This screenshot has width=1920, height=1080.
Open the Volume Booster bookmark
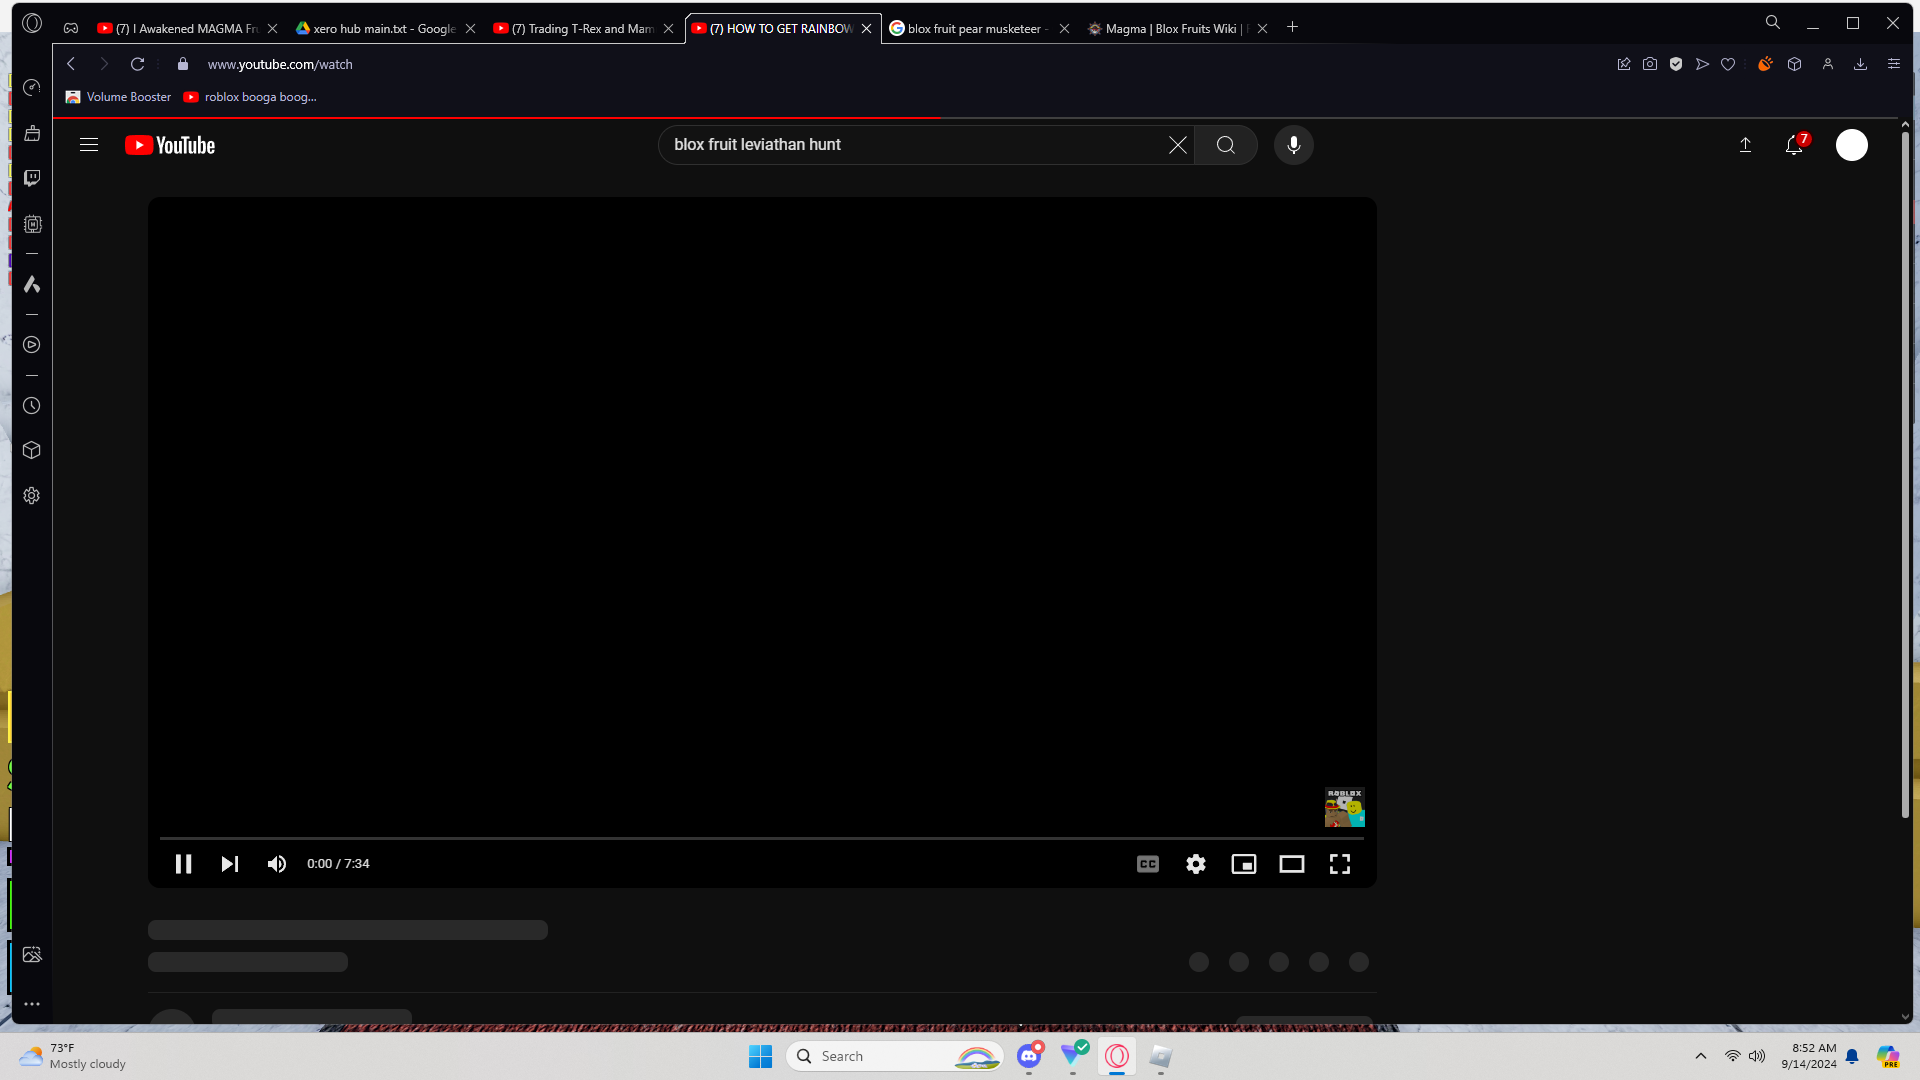(x=118, y=97)
